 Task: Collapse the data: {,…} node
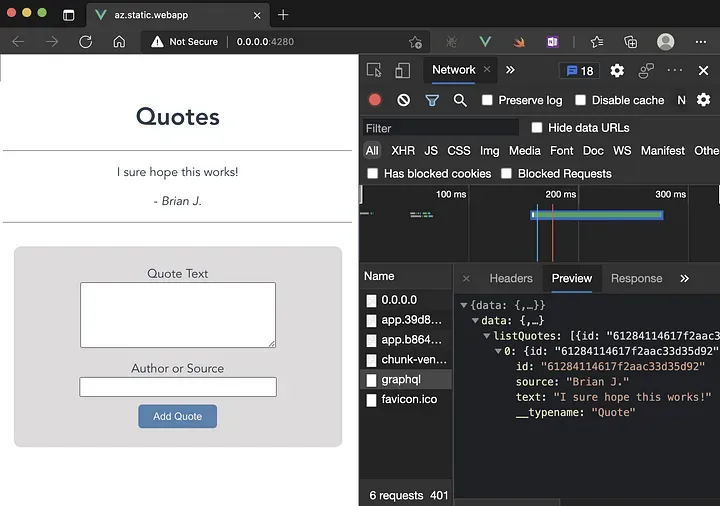click(475, 320)
